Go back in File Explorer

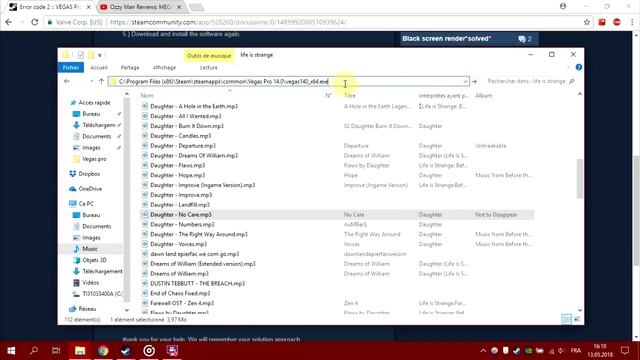click(x=67, y=81)
